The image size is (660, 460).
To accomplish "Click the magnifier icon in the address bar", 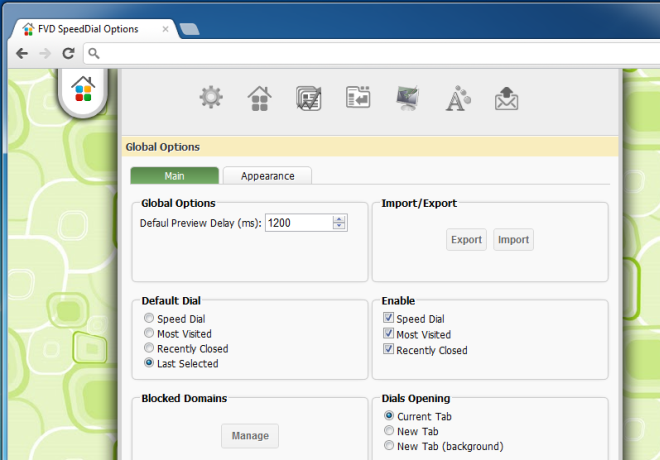I will (94, 53).
